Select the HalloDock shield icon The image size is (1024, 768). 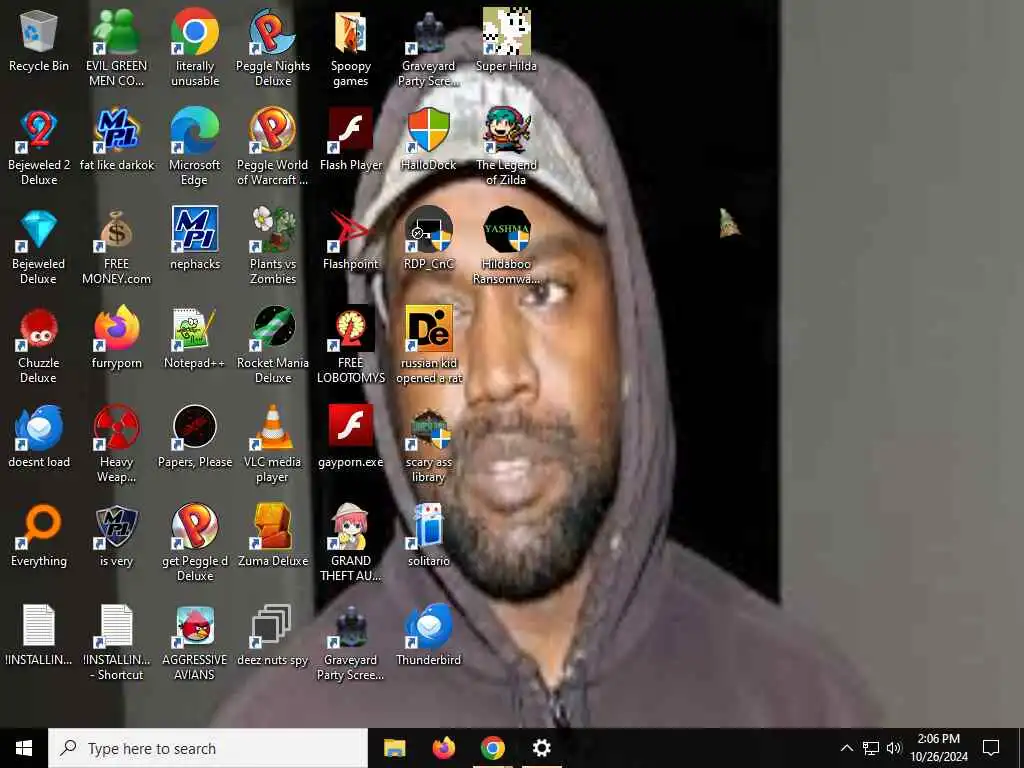click(428, 131)
